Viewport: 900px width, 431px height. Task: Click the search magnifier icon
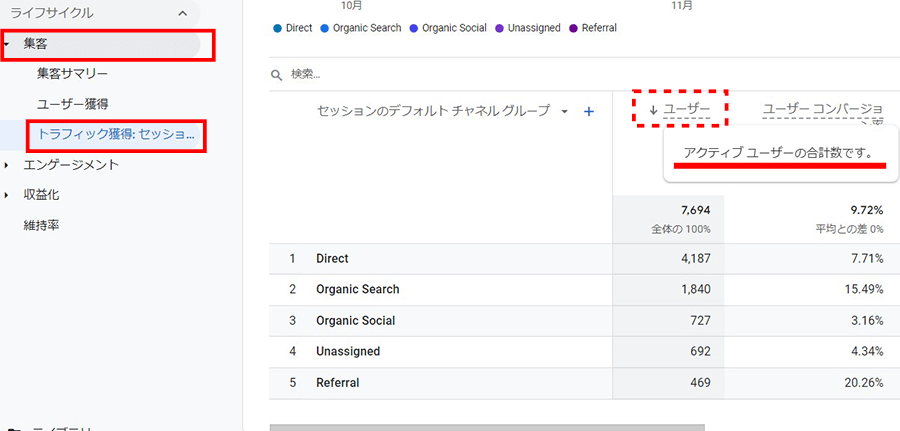276,74
